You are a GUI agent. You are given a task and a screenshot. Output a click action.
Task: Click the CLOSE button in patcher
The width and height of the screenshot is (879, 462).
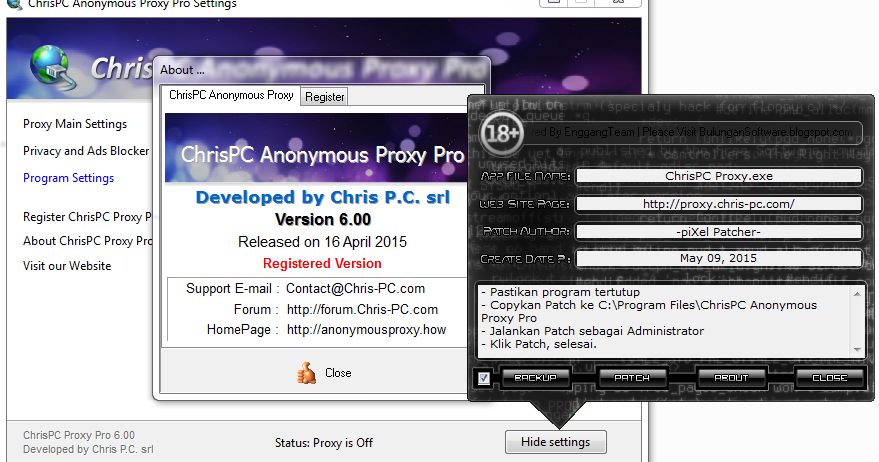coord(830,378)
